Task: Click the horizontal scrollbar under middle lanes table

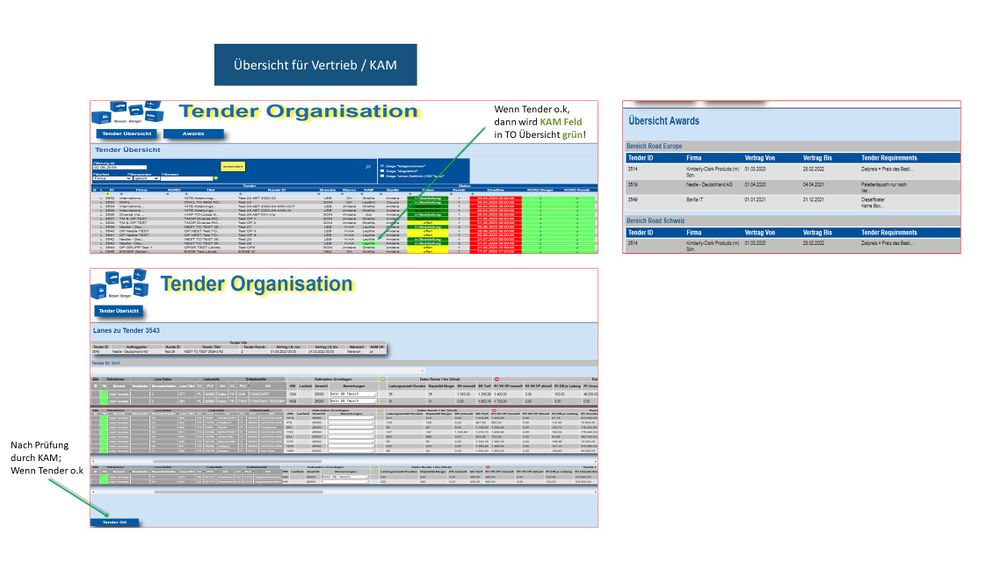Action: pos(236,461)
